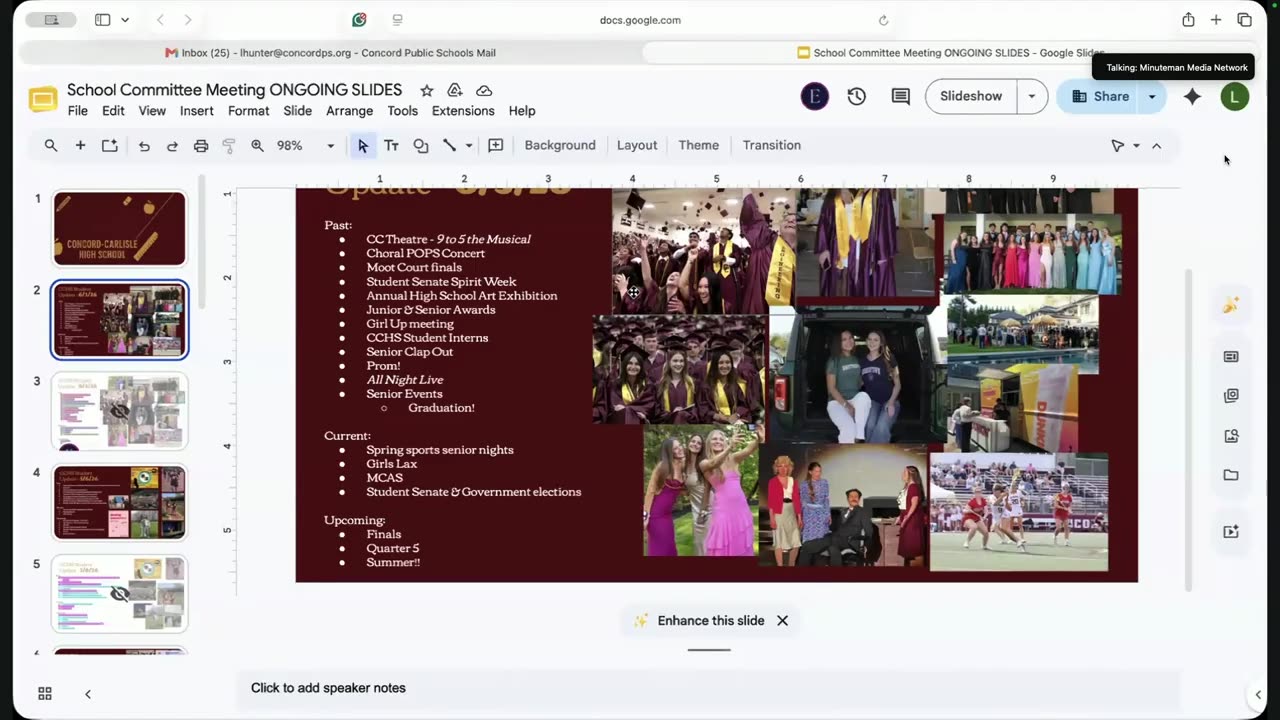Open the comments history icon
The height and width of the screenshot is (720, 1280).
coord(901,96)
